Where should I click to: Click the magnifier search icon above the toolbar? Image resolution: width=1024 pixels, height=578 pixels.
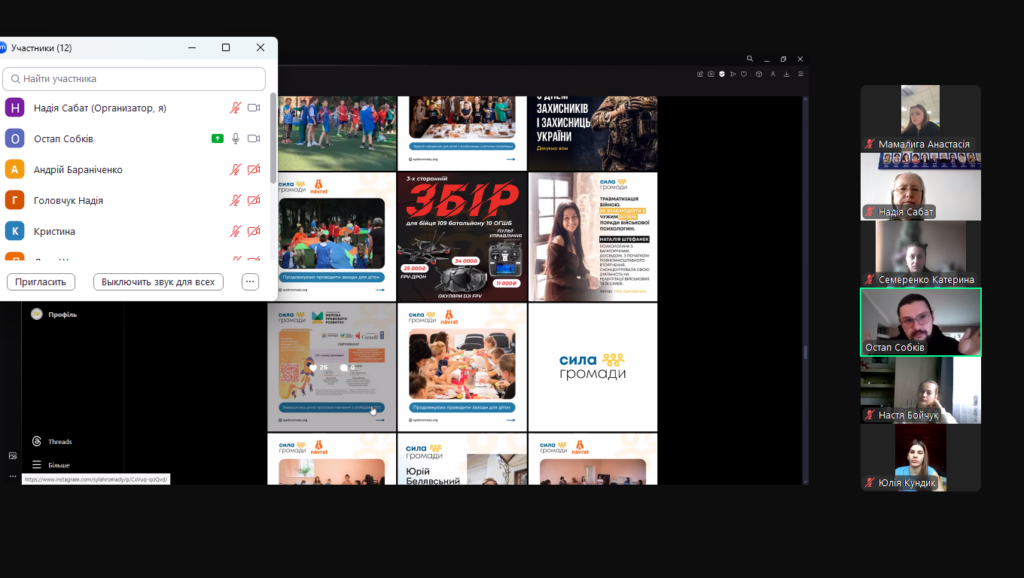[x=750, y=59]
